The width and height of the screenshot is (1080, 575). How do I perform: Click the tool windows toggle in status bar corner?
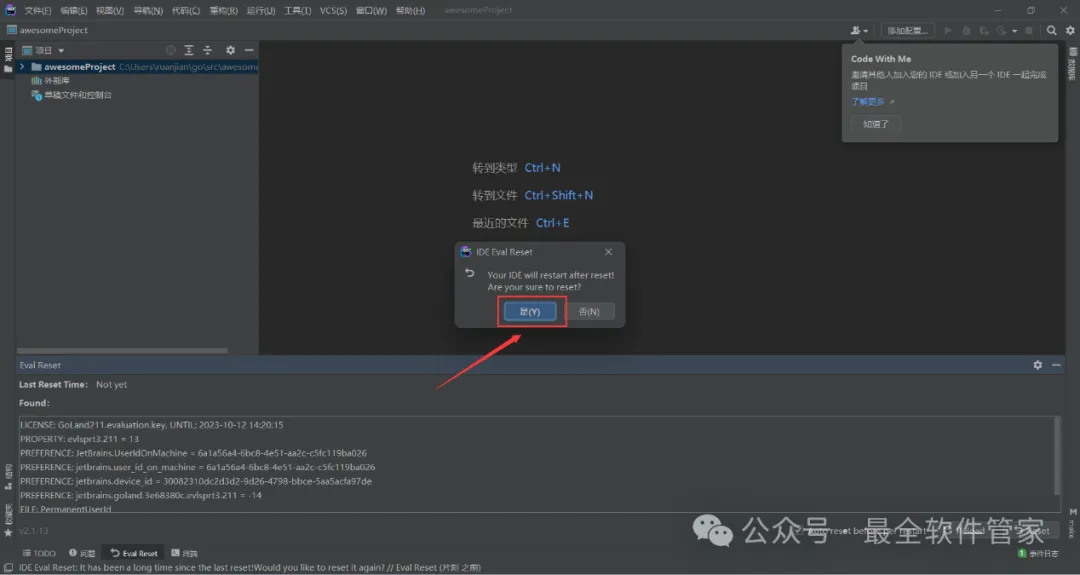8,568
